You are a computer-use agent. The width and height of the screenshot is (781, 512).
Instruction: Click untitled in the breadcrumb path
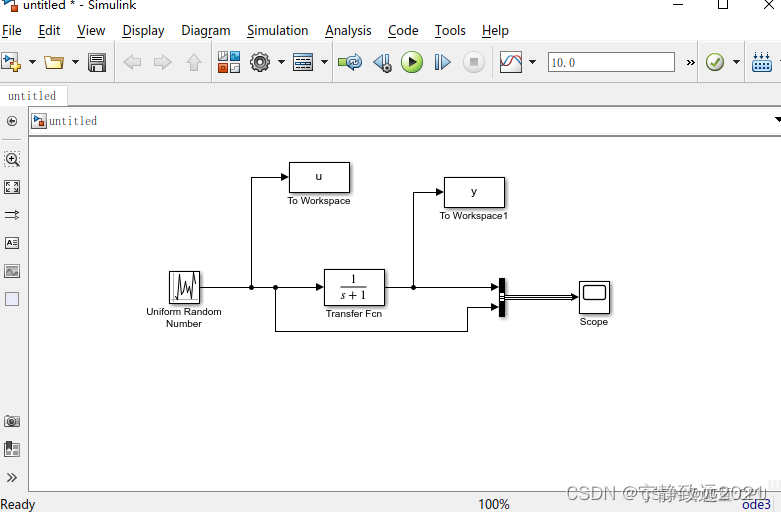[73, 121]
